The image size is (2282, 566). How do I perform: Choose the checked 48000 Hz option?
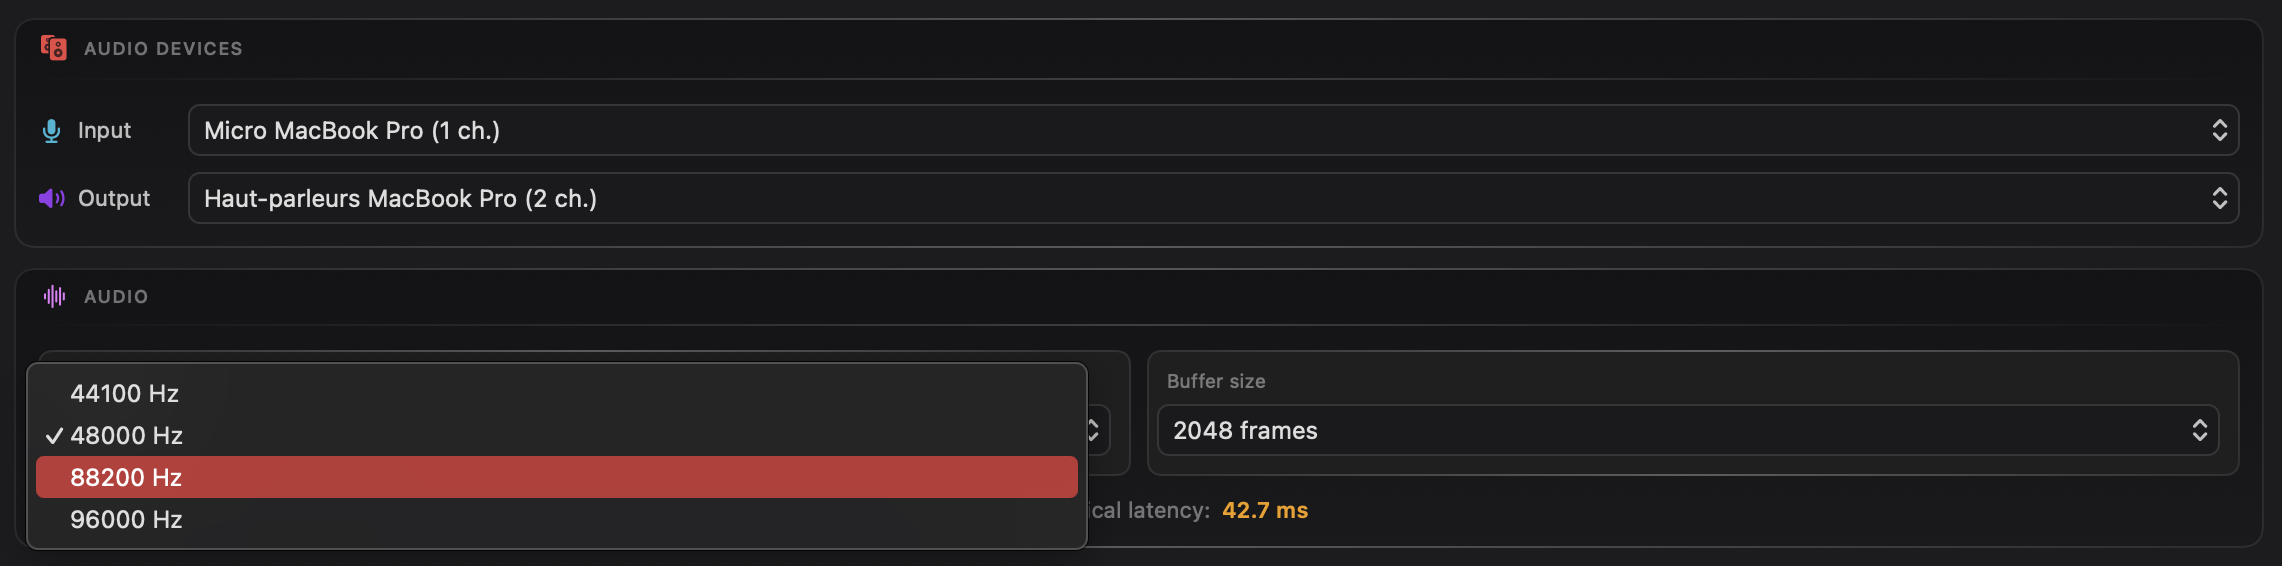127,436
